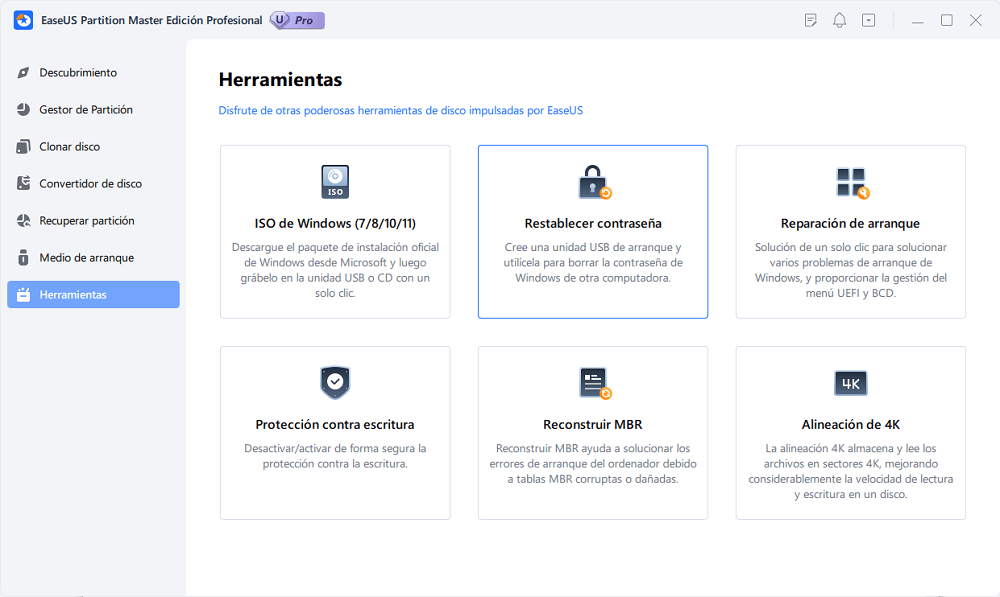Open the title bar dropdown menu icon

[869, 20]
